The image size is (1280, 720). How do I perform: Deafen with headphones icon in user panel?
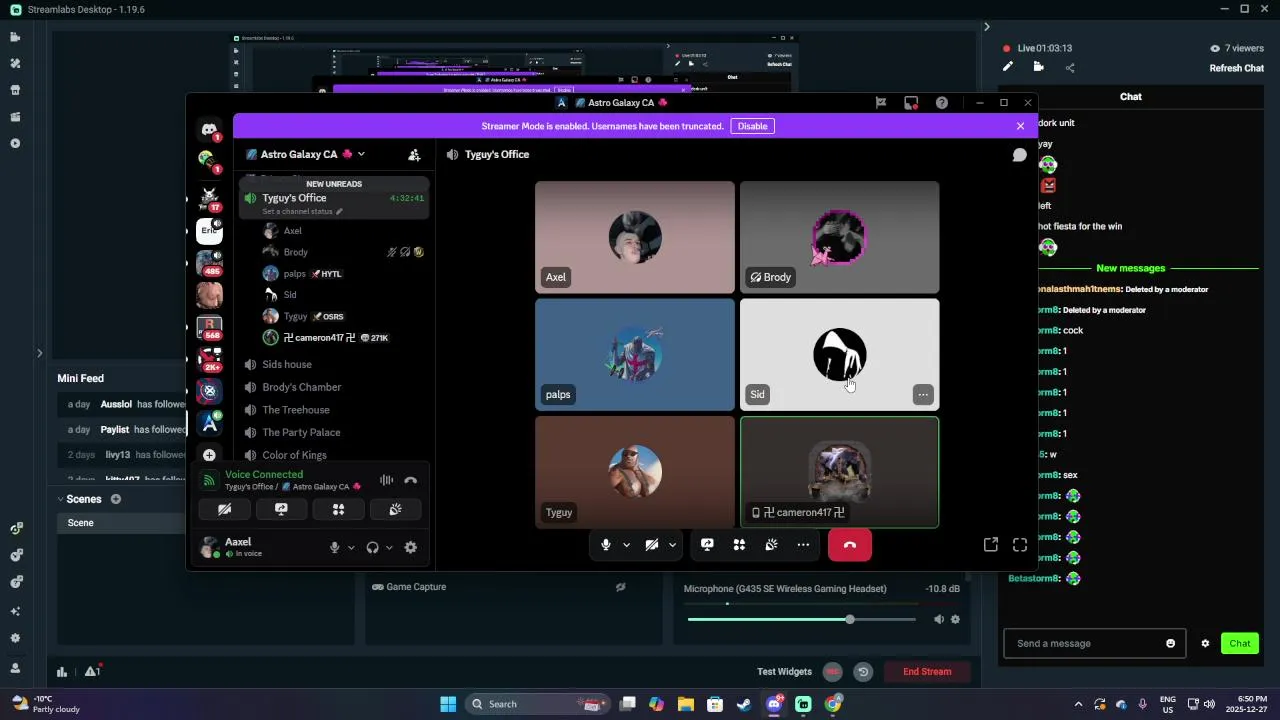pyautogui.click(x=372, y=547)
